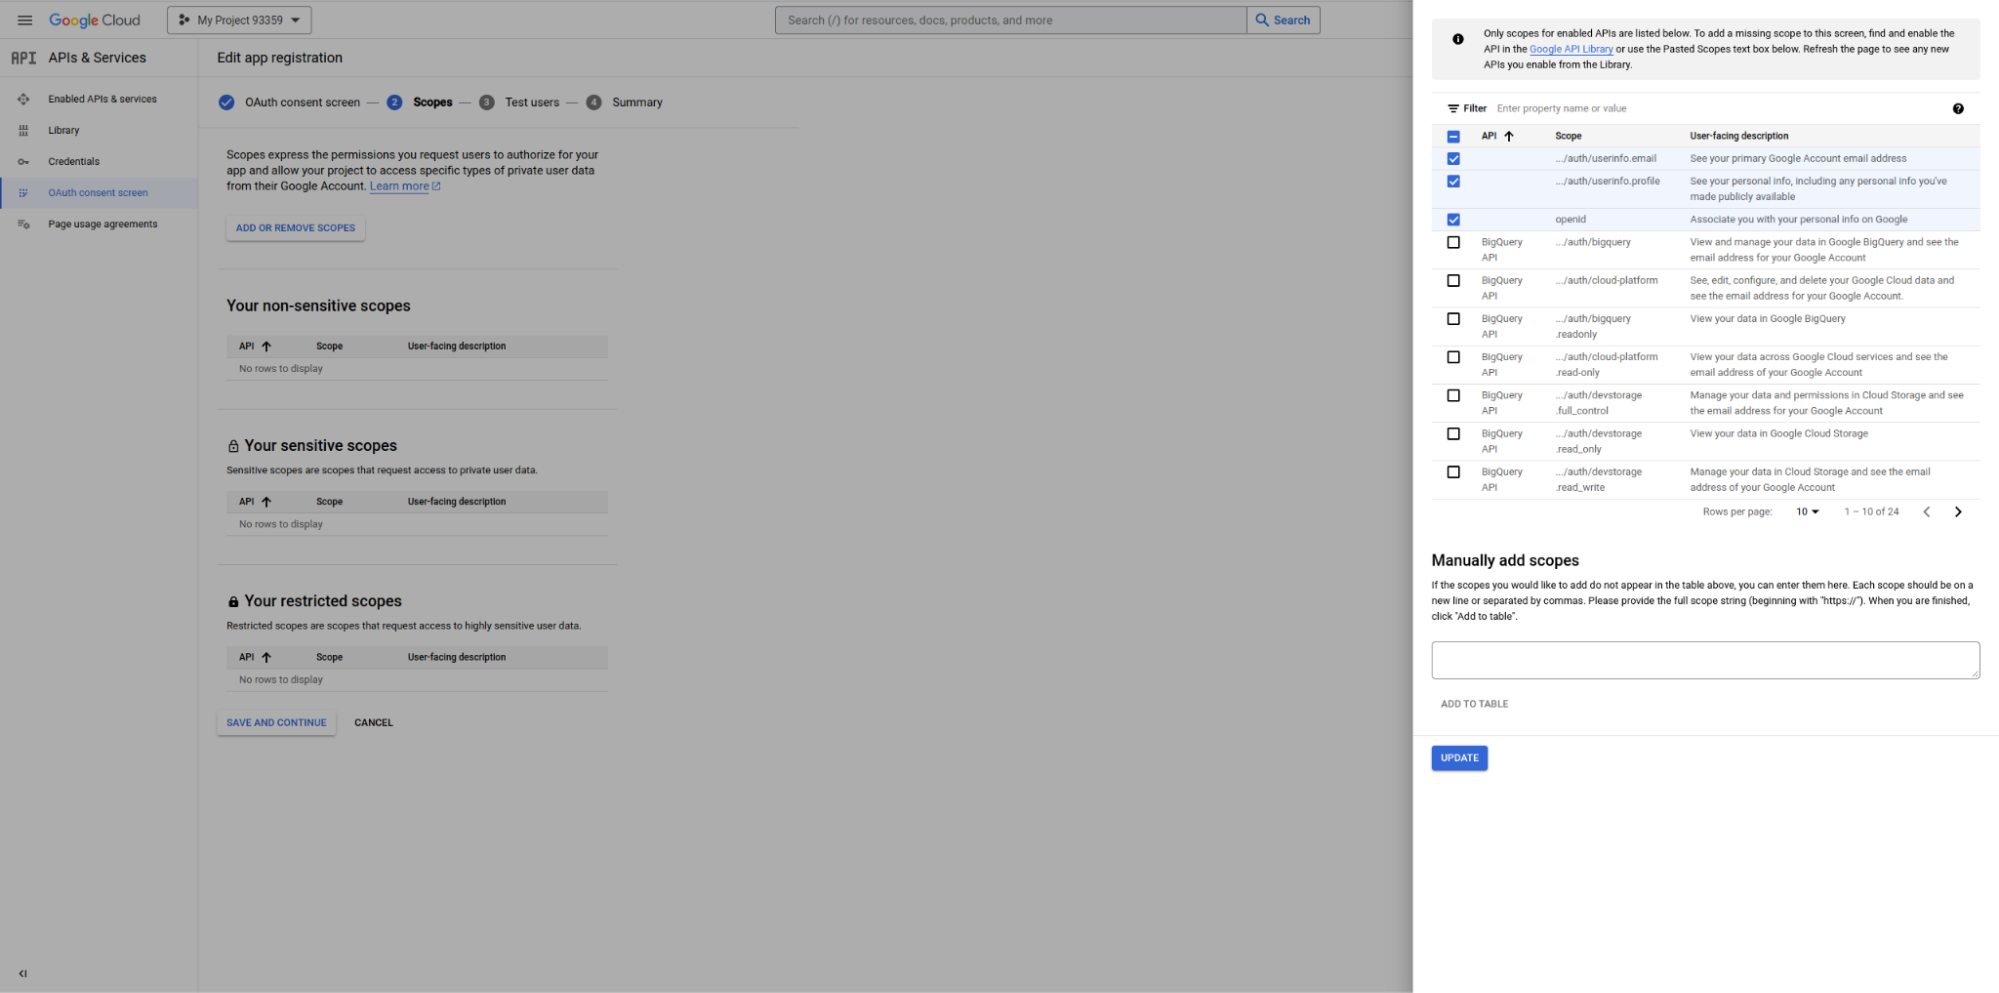Click Add to Table
Screen dimensions: 1999x993
pos(1474,704)
